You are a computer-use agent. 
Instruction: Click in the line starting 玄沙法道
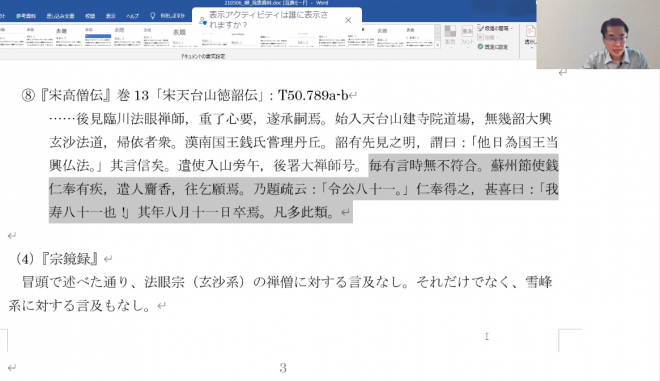point(303,142)
